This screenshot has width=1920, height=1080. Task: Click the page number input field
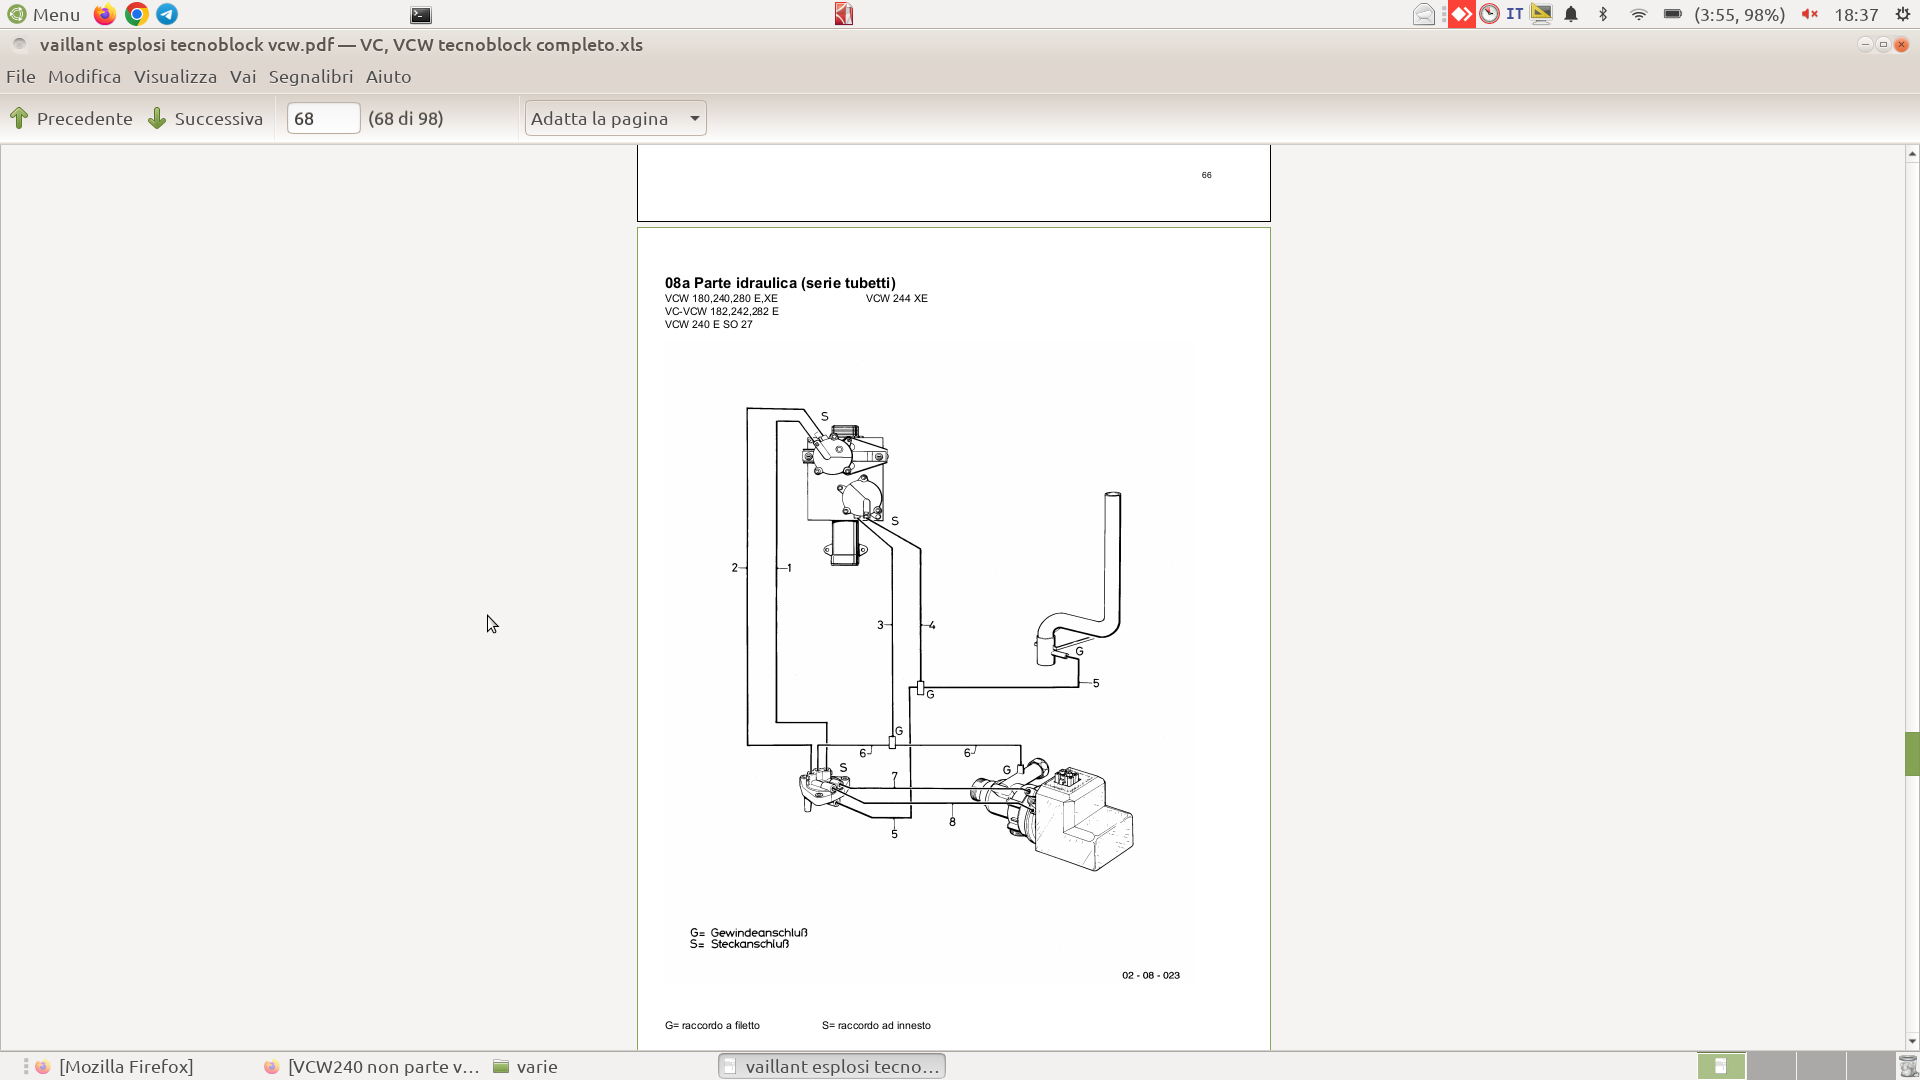pos(322,118)
